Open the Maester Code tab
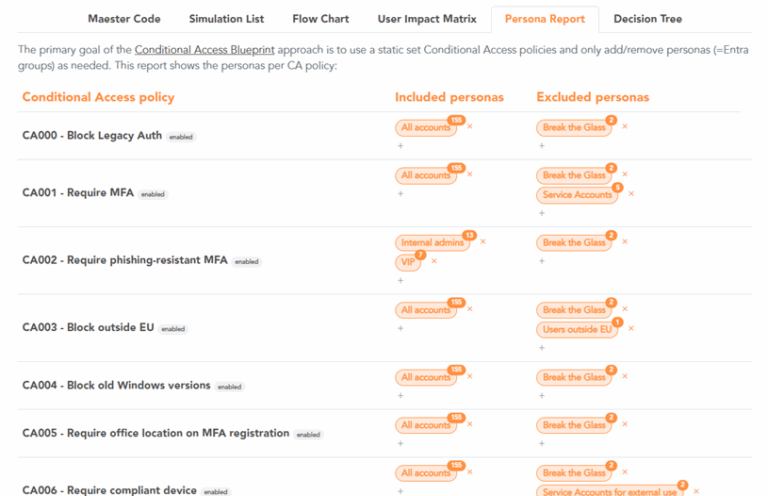Image resolution: width=768 pixels, height=496 pixels. pos(124,19)
